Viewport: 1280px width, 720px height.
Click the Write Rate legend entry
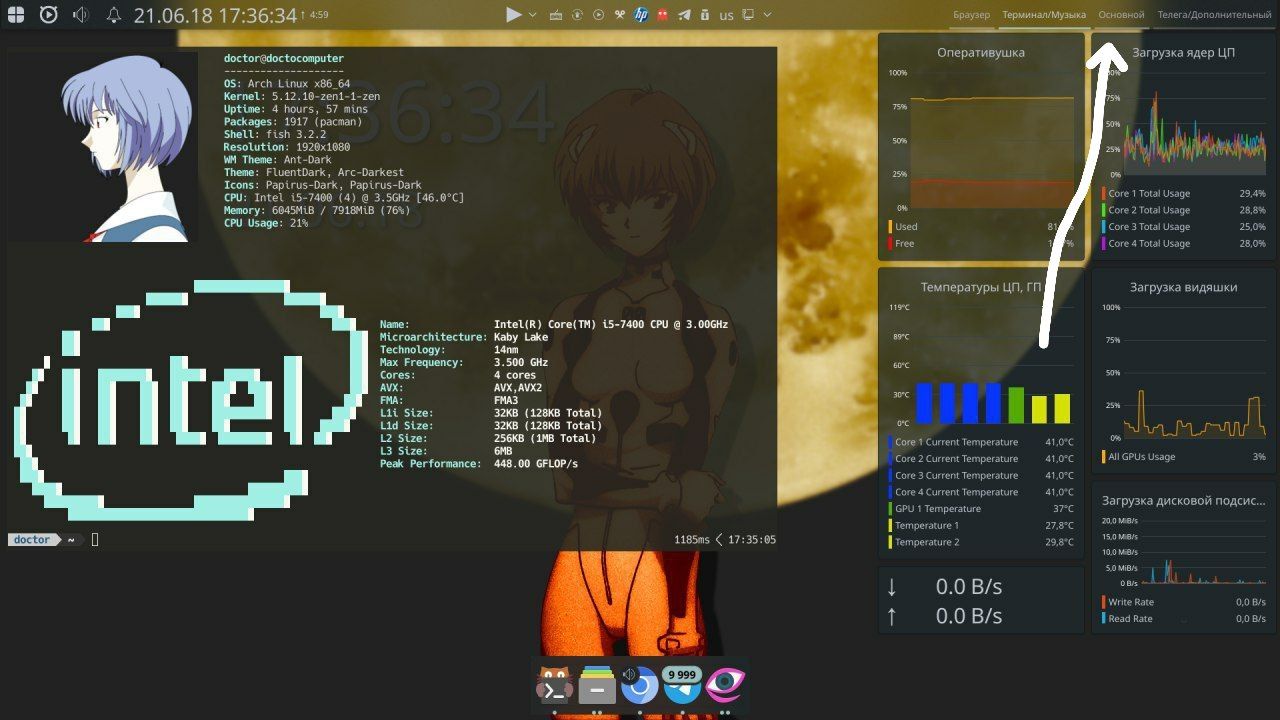click(1185, 602)
